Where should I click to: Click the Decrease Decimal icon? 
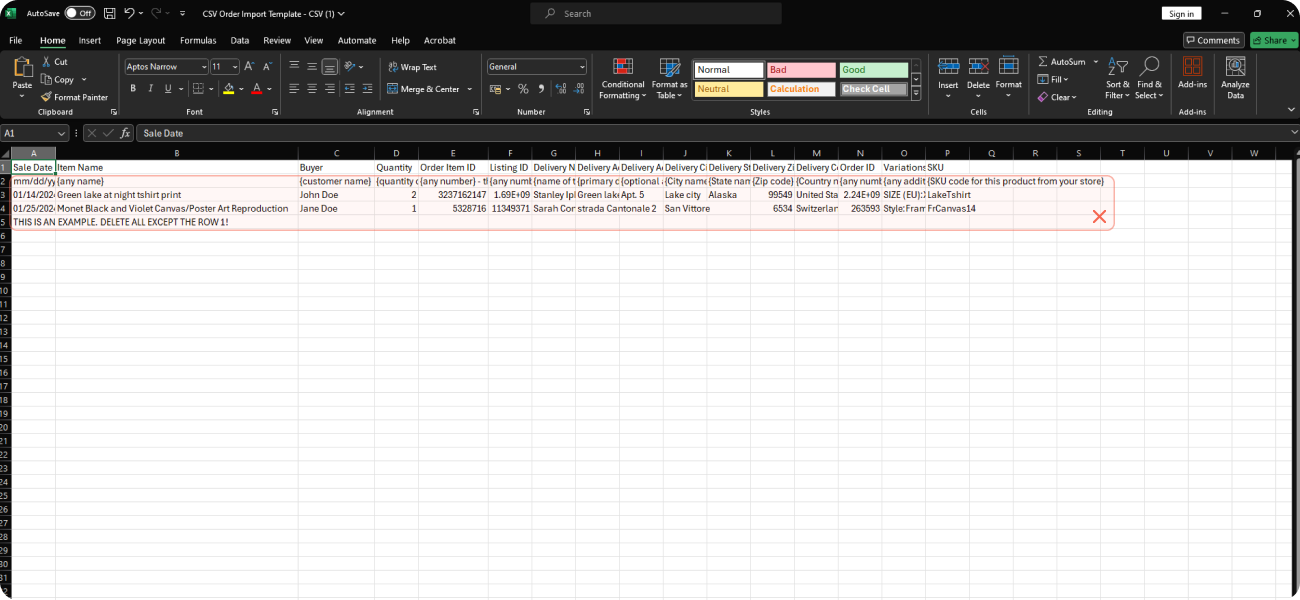coord(577,89)
